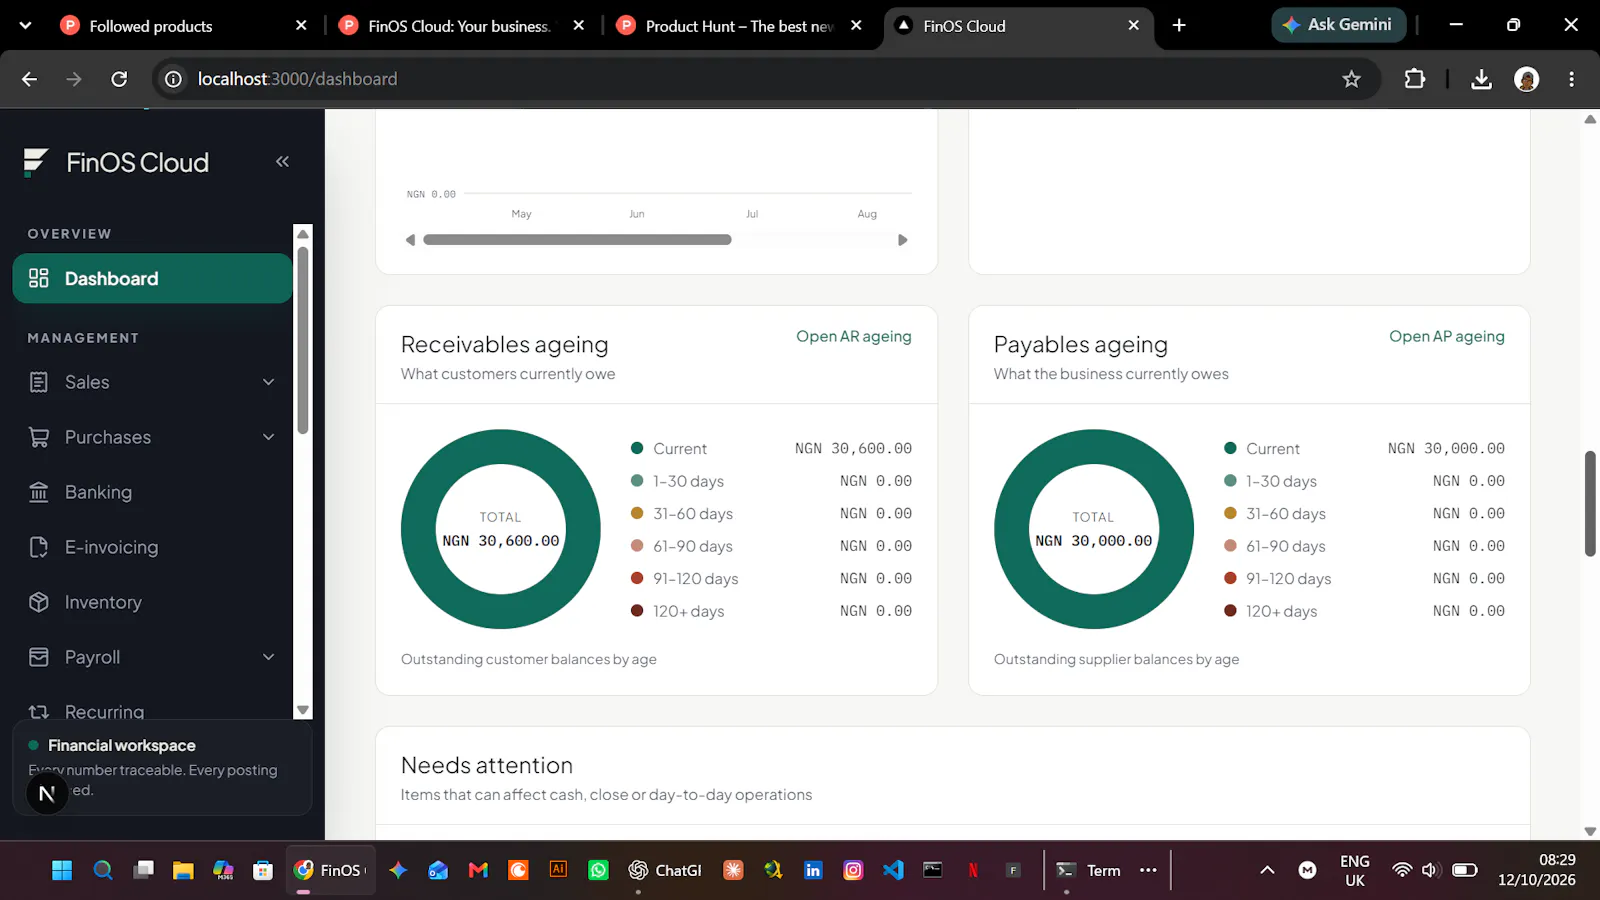
Task: Reload the page
Action: (119, 79)
